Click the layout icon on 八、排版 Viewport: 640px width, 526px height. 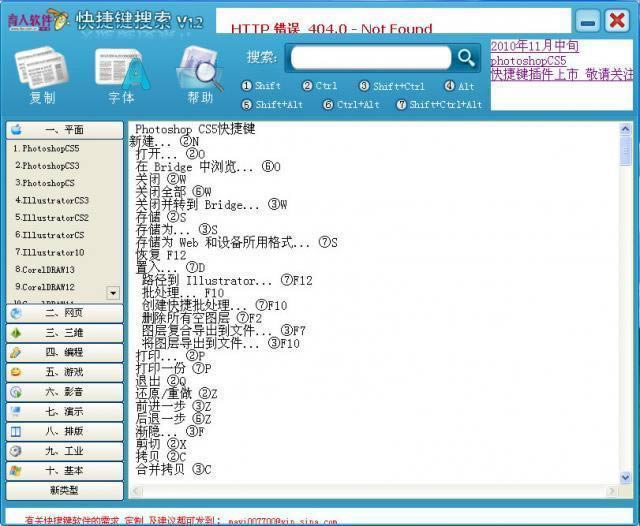point(16,431)
